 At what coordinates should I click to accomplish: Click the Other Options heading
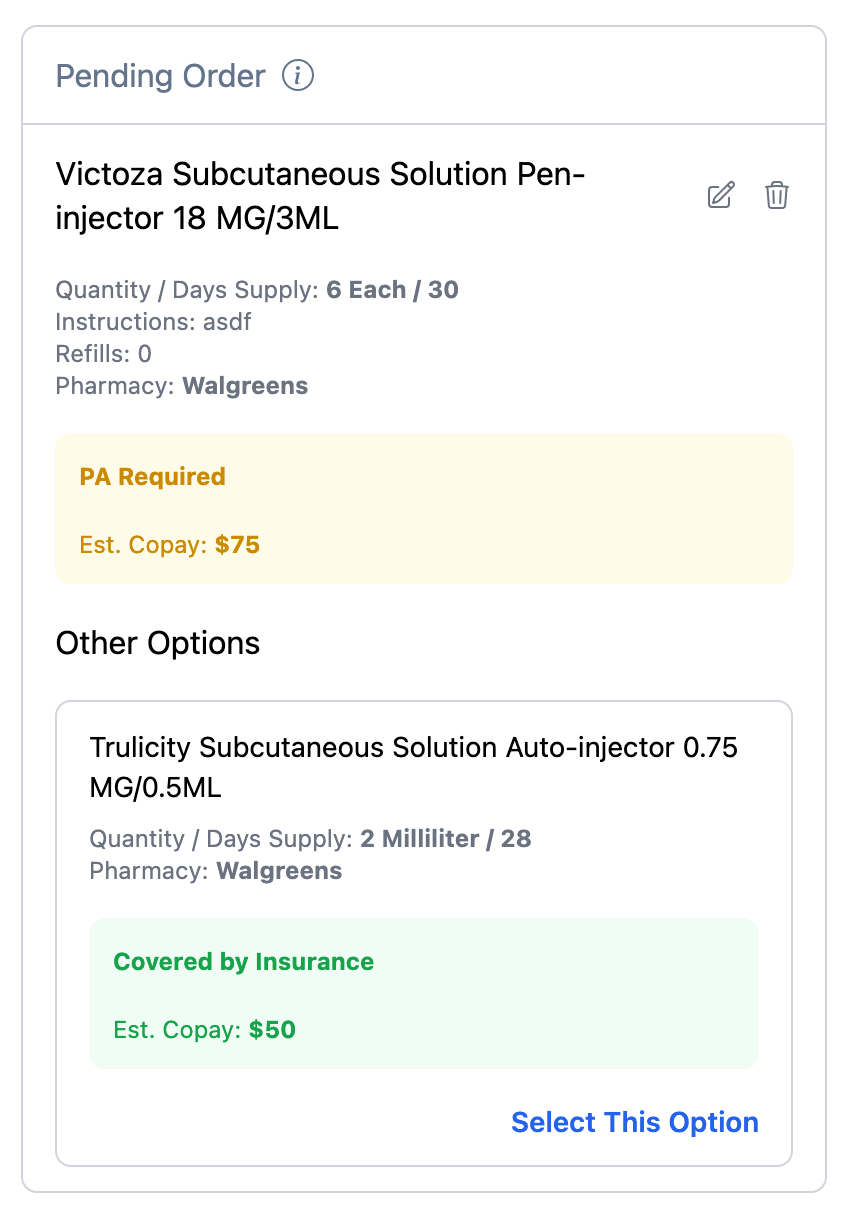[x=158, y=642]
